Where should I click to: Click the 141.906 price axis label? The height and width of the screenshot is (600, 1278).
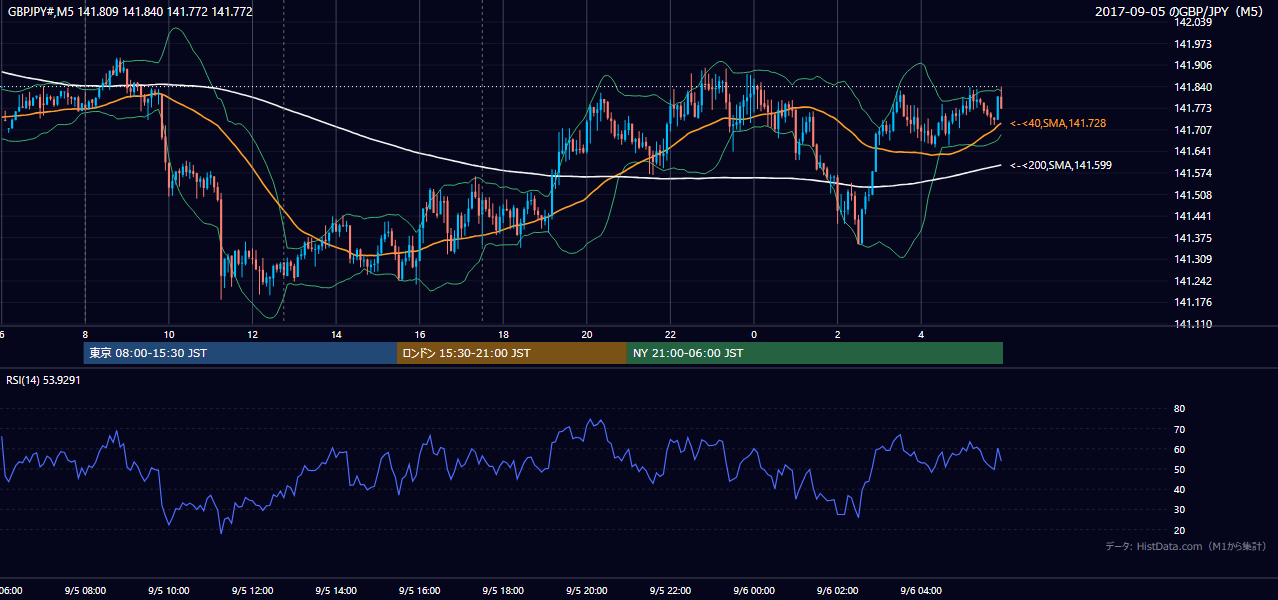(1193, 65)
